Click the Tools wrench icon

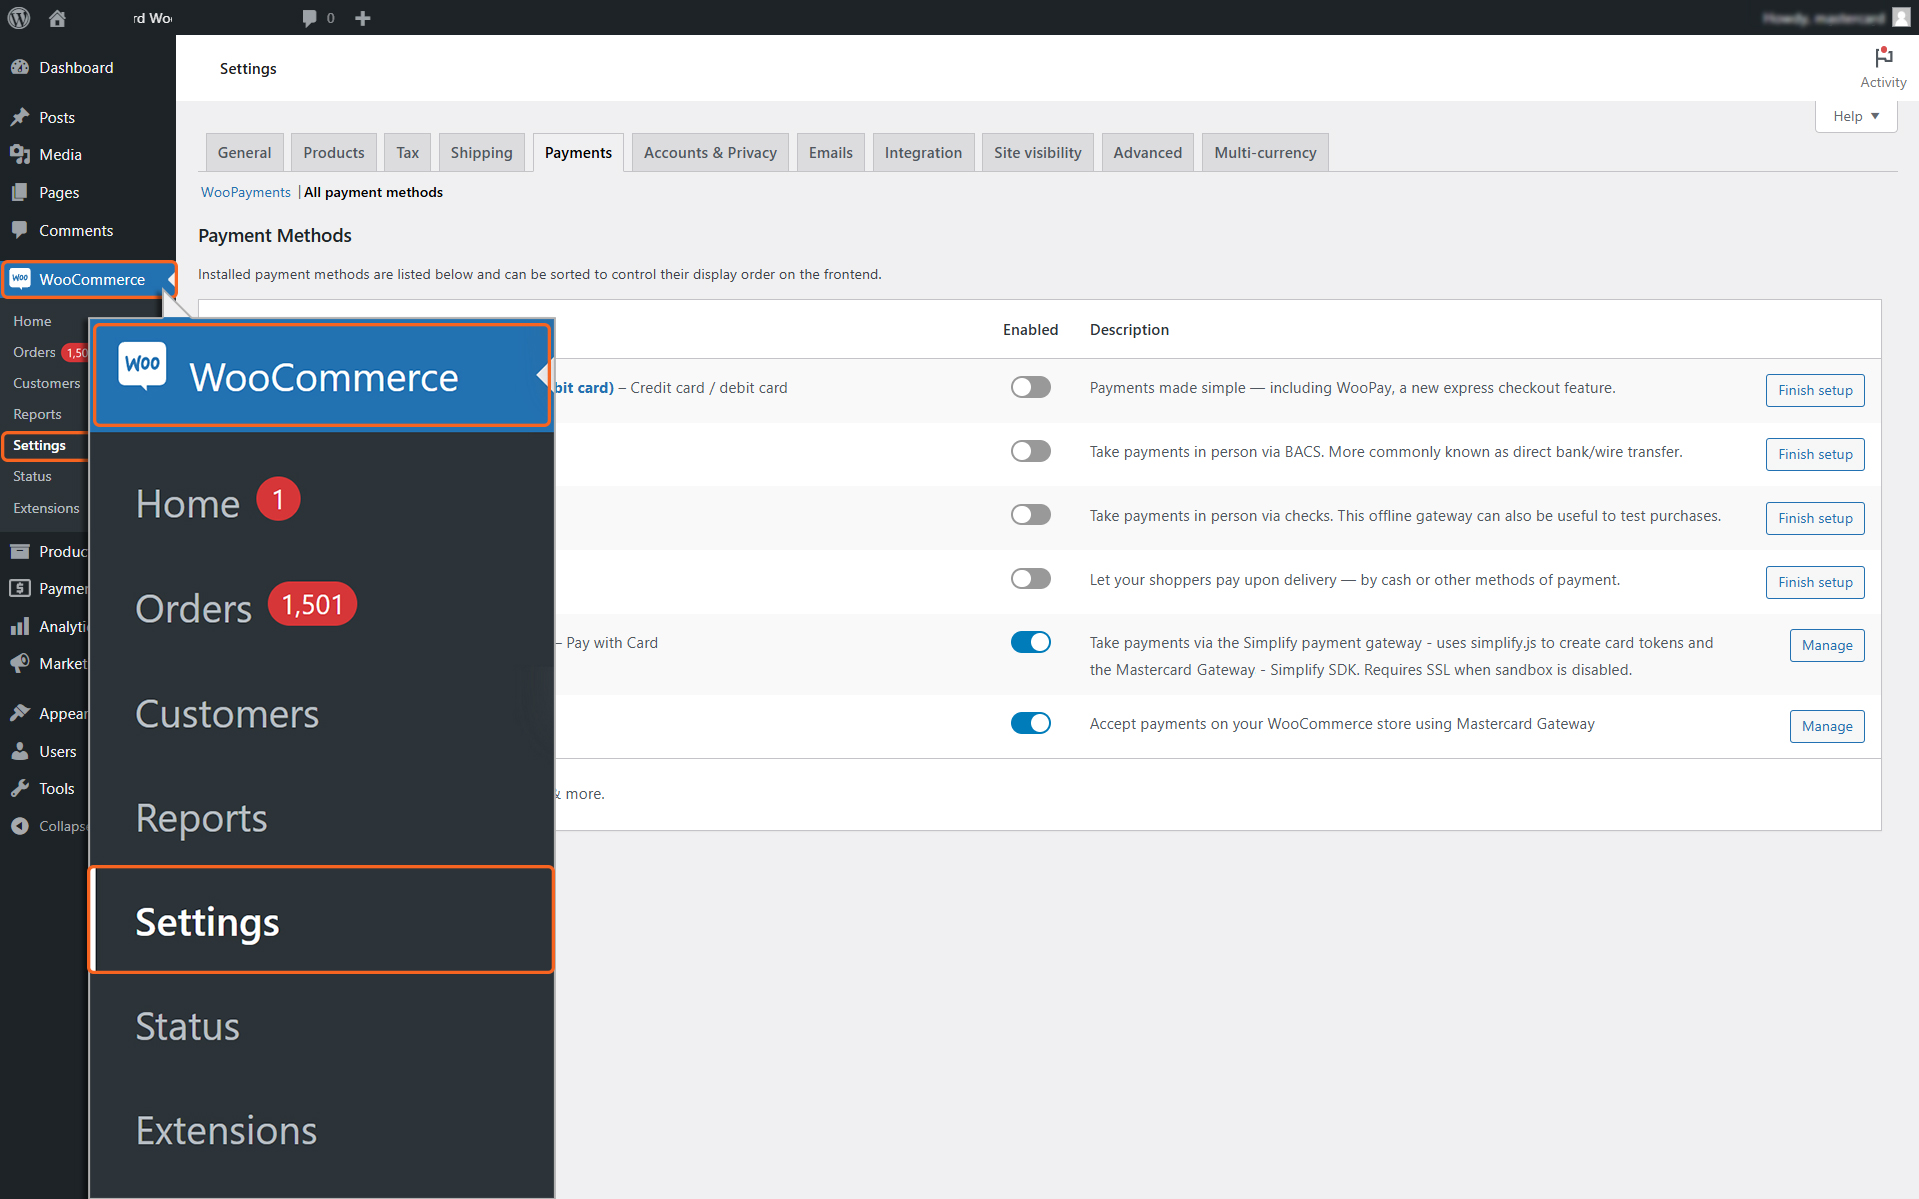pos(20,788)
